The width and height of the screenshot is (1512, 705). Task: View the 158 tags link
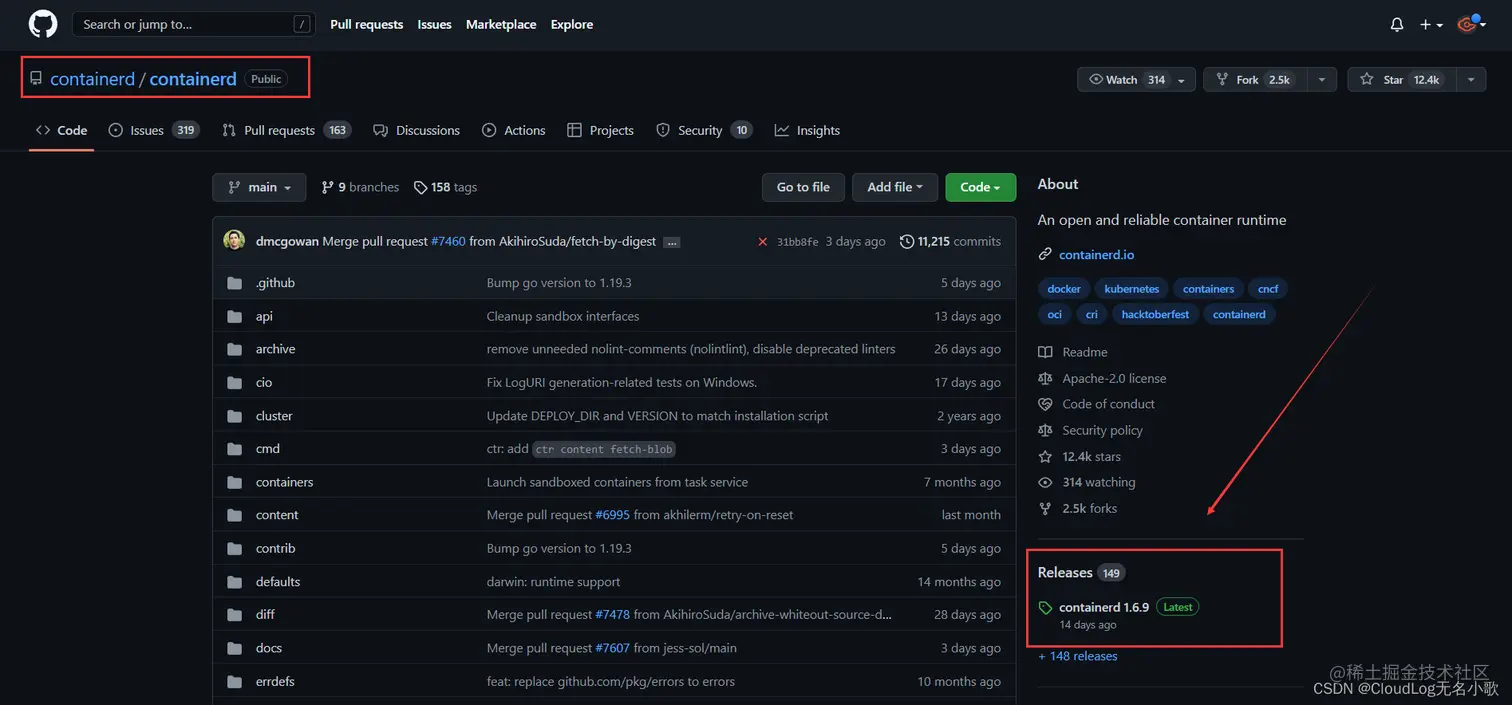click(446, 187)
